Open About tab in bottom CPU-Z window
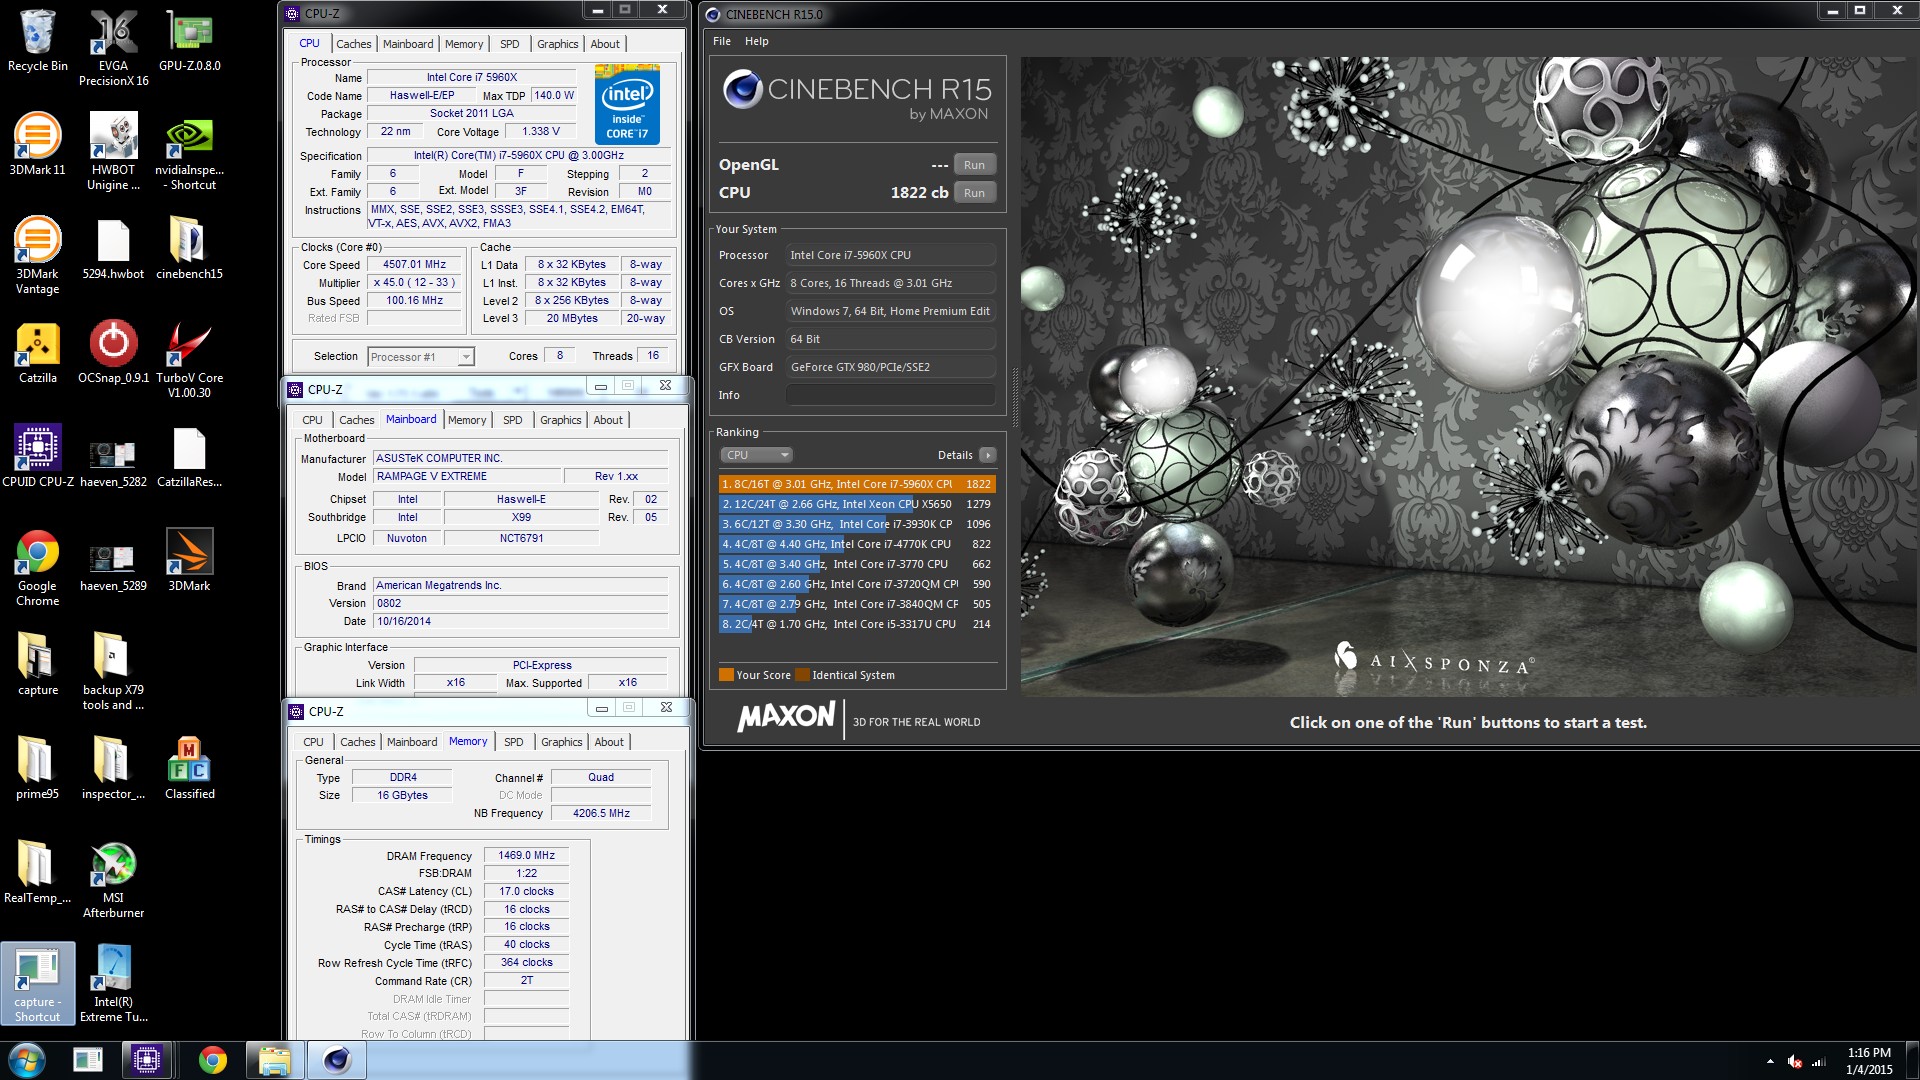This screenshot has width=1920, height=1080. (x=609, y=742)
